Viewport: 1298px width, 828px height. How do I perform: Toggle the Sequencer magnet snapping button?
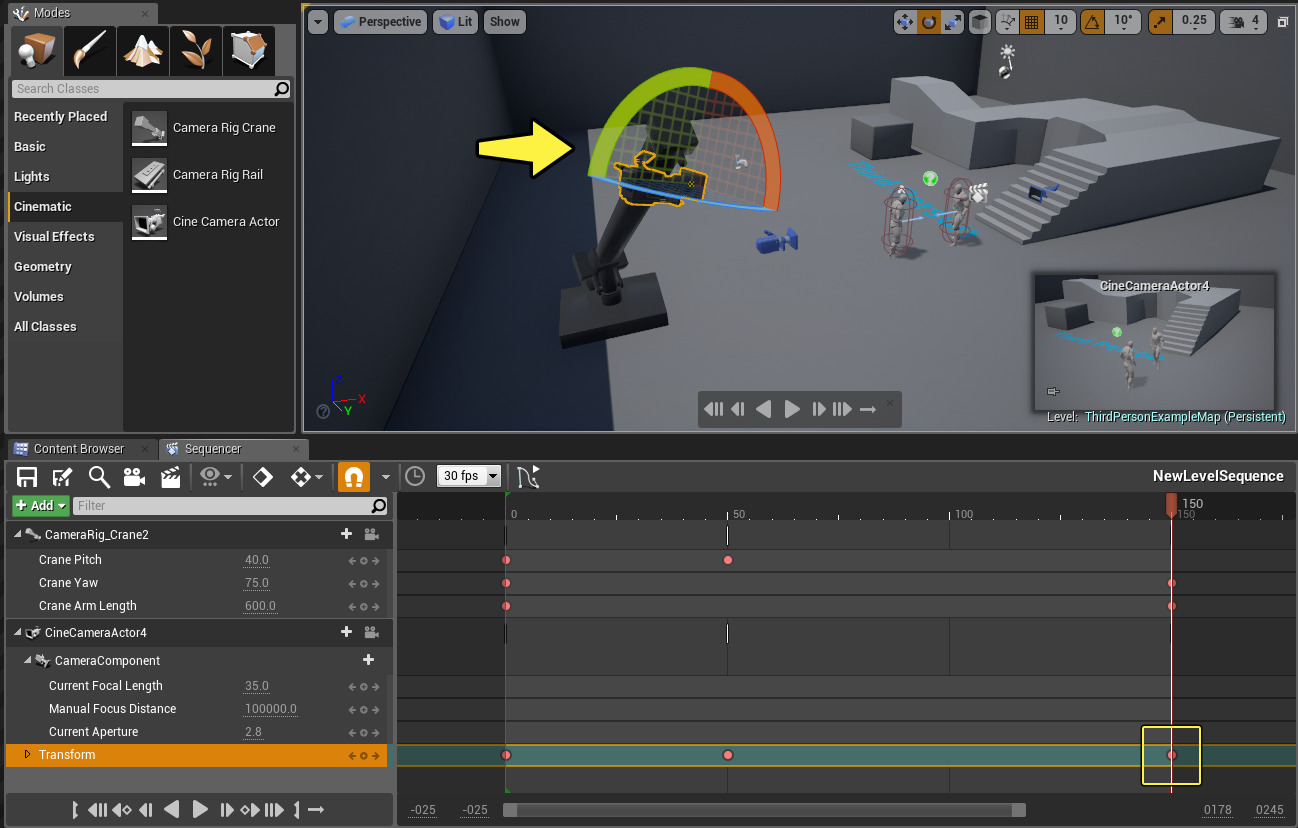(x=353, y=477)
